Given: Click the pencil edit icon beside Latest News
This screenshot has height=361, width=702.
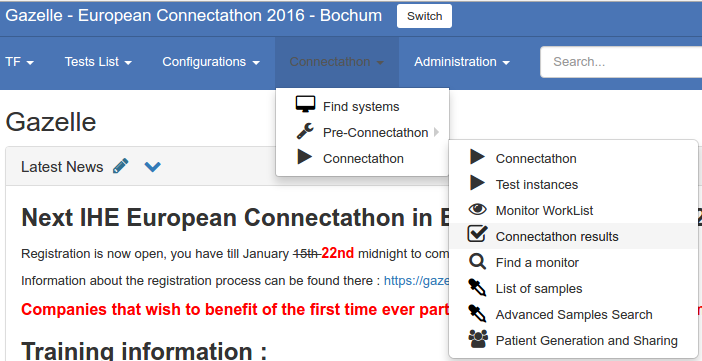Looking at the screenshot, I should pos(120,166).
